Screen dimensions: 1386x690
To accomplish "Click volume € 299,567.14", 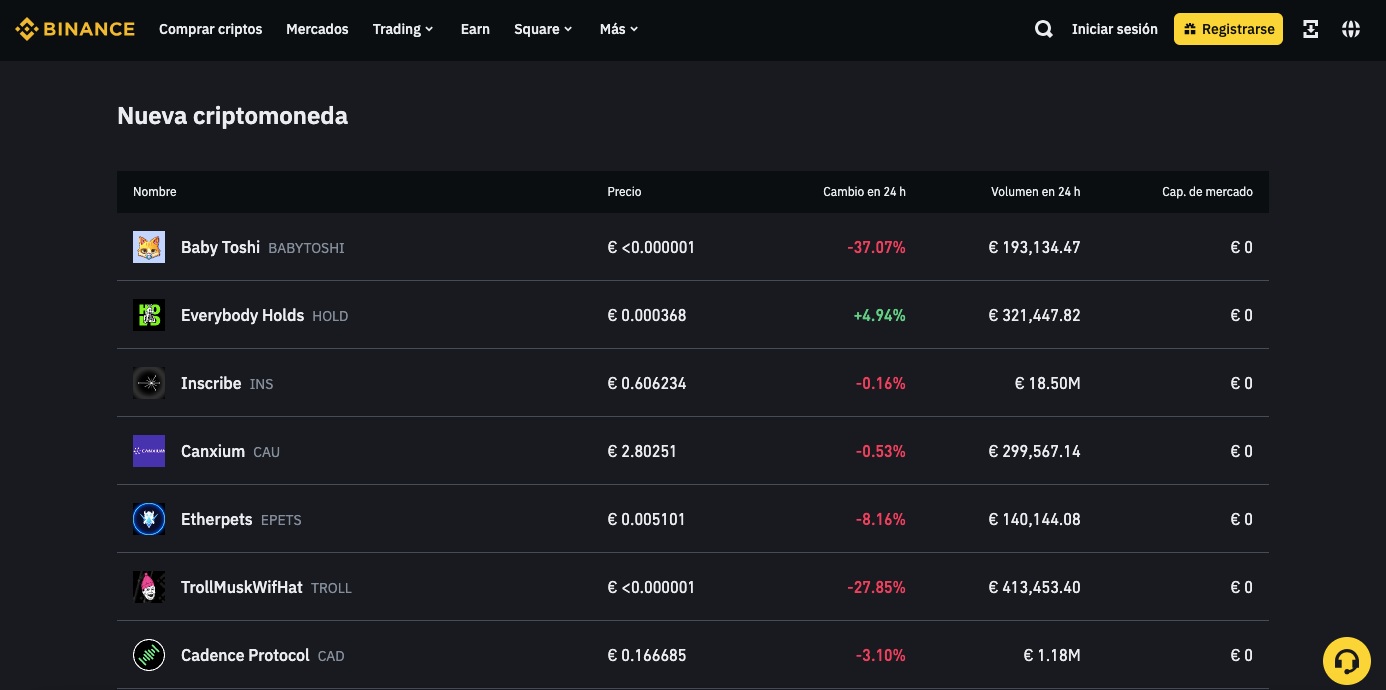I will [x=1034, y=451].
